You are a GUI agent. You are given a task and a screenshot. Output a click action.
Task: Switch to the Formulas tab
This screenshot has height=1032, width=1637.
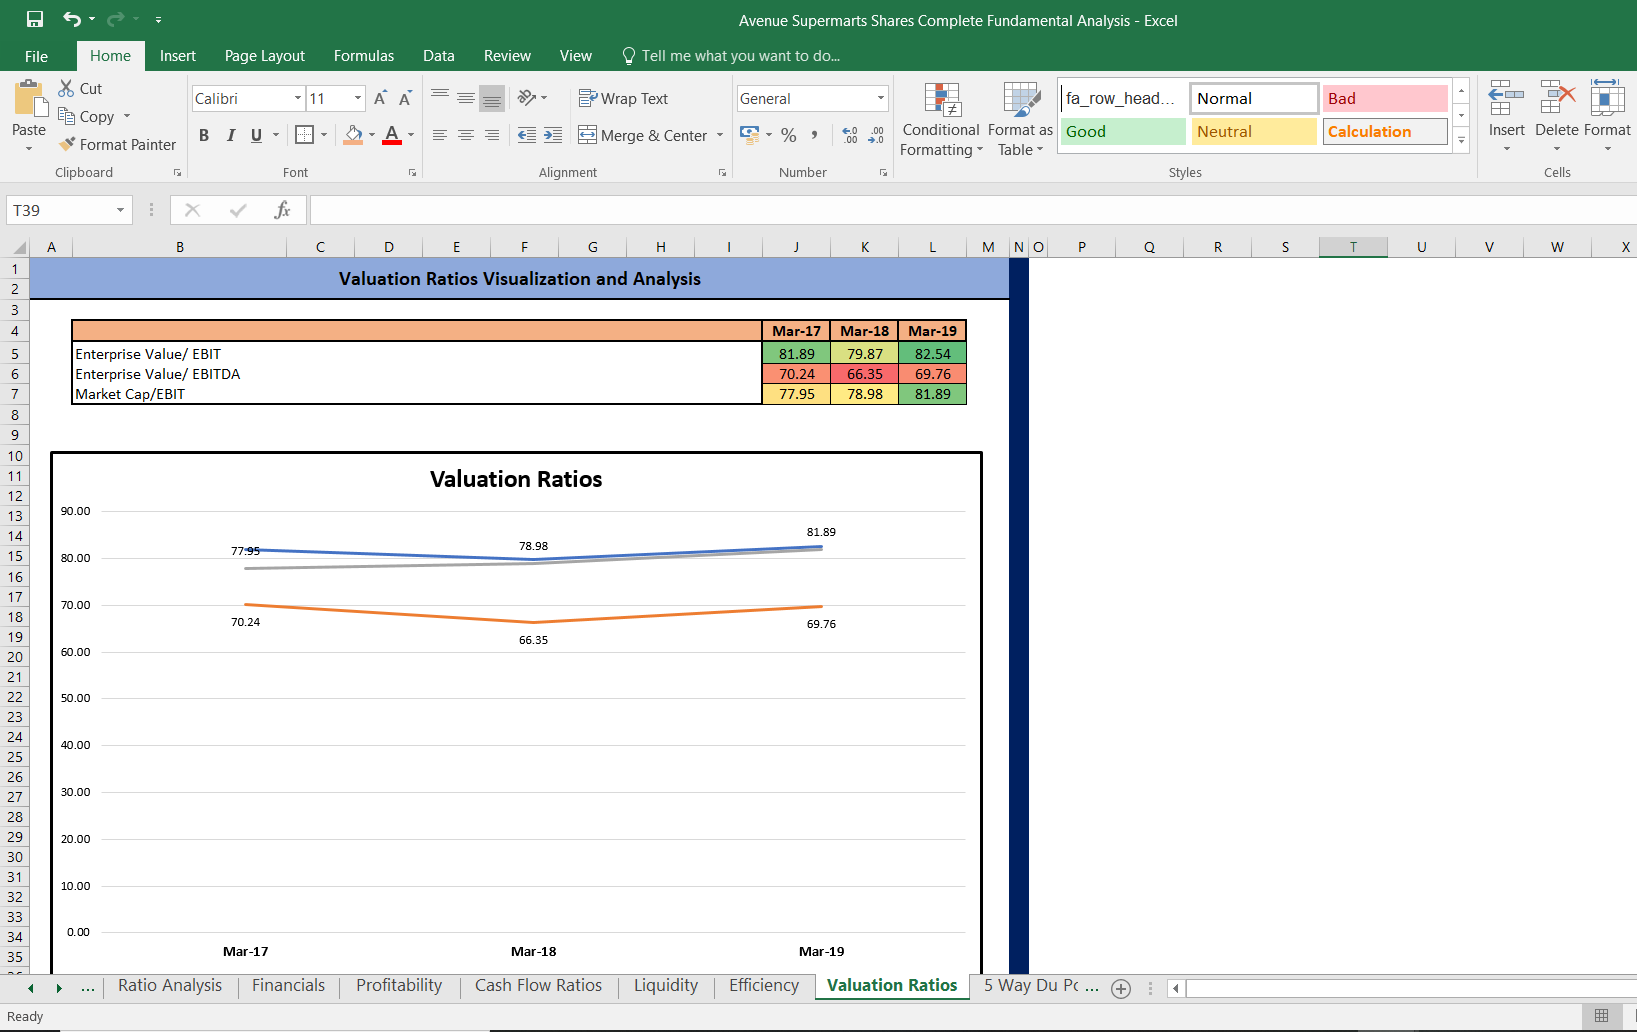pyautogui.click(x=364, y=56)
